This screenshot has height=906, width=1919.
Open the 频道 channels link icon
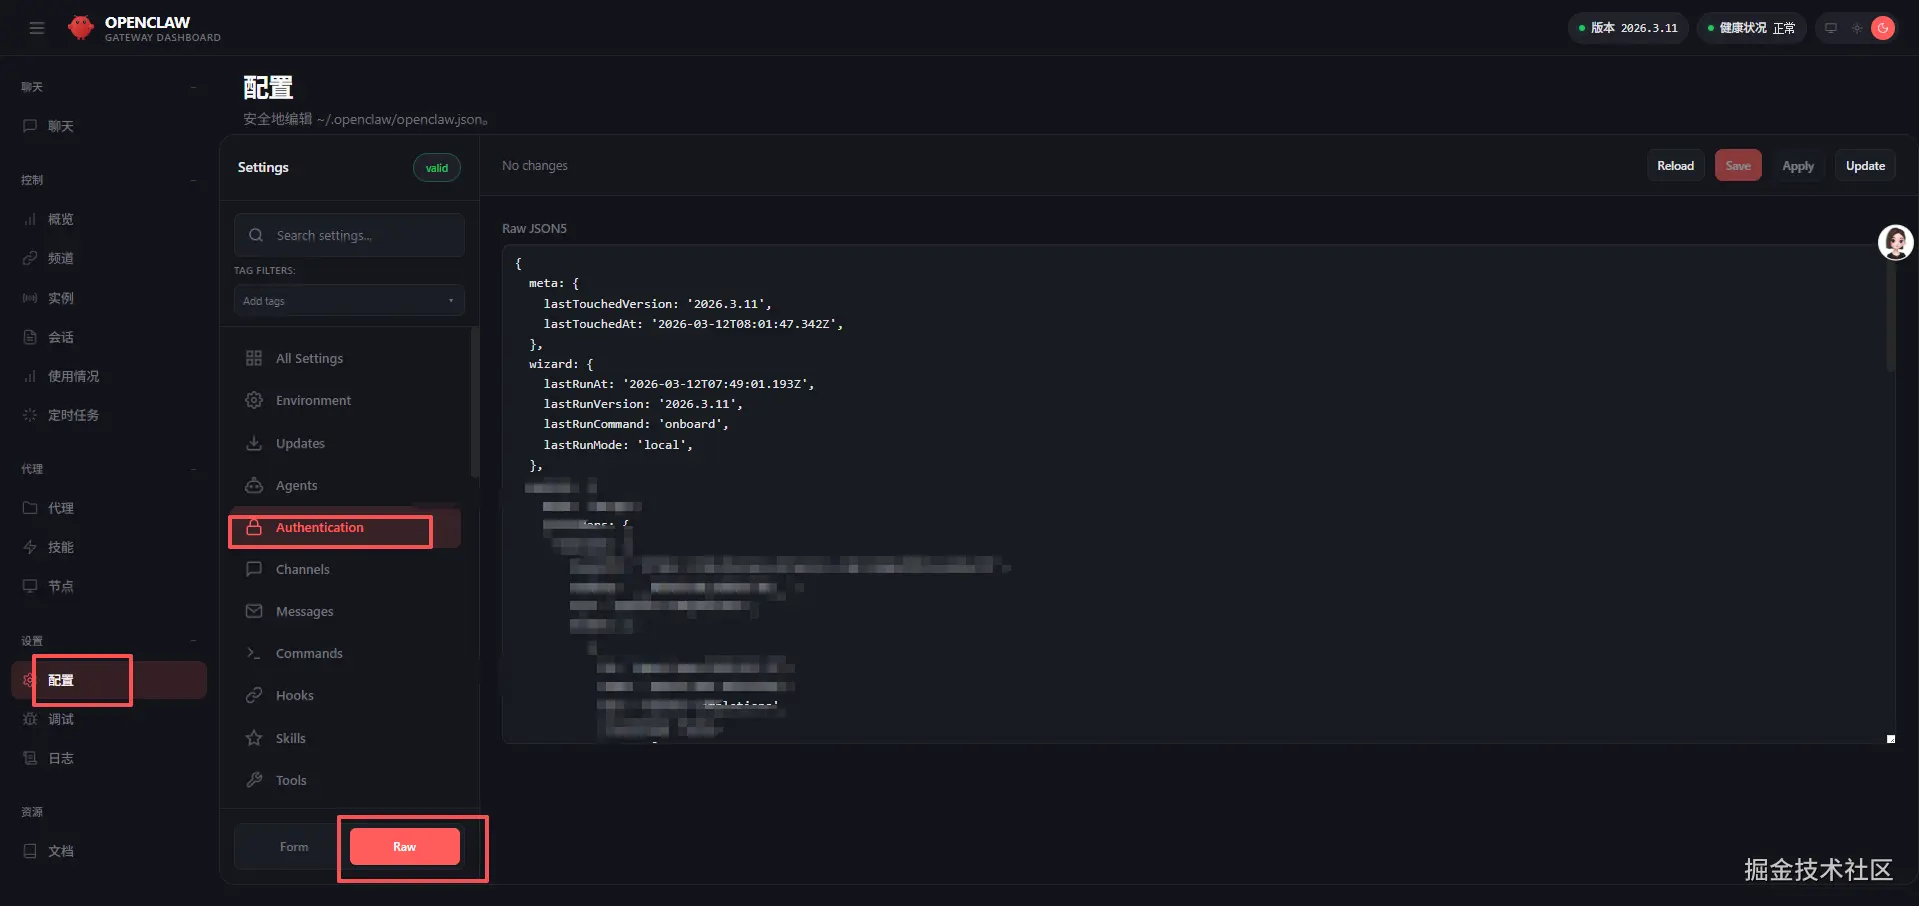click(30, 258)
